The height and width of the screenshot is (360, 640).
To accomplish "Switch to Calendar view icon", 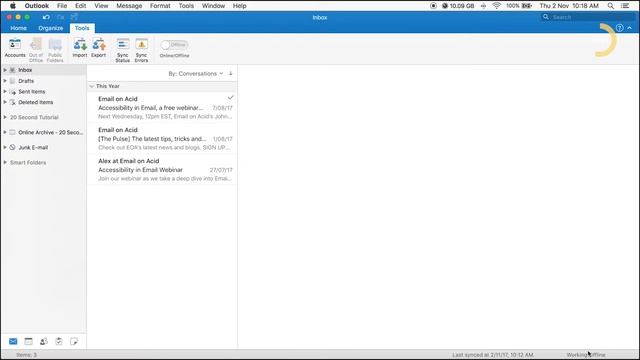I will (28, 341).
